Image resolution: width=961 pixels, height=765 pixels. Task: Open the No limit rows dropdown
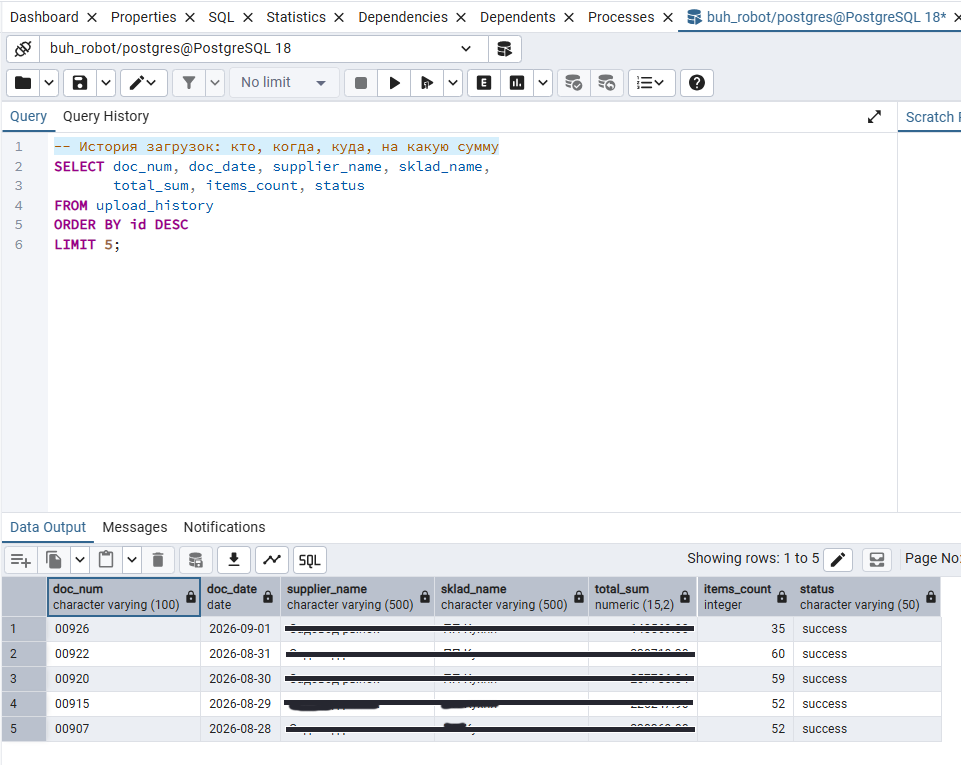[x=284, y=83]
